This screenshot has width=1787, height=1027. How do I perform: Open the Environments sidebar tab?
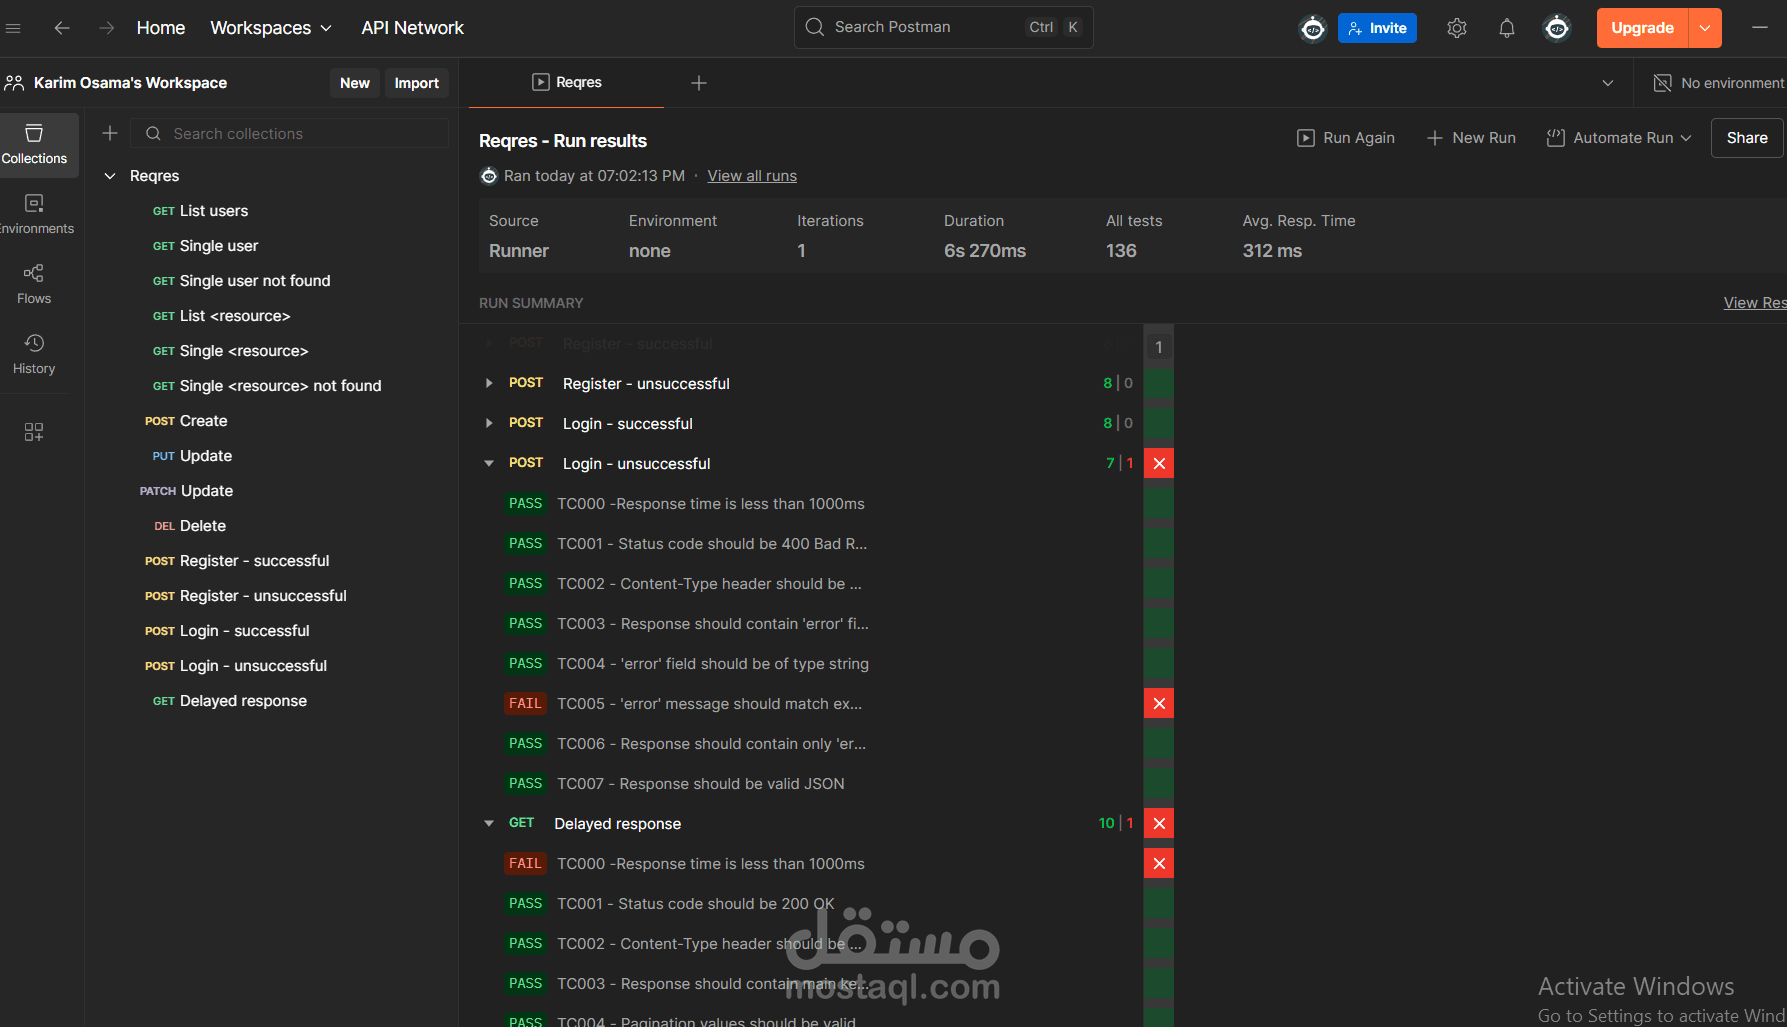[x=35, y=215]
